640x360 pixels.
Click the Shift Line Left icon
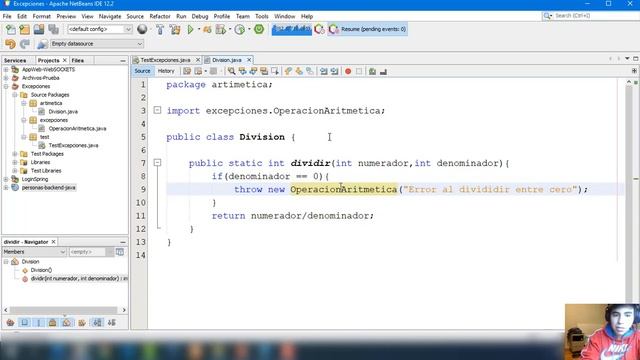(x=324, y=71)
